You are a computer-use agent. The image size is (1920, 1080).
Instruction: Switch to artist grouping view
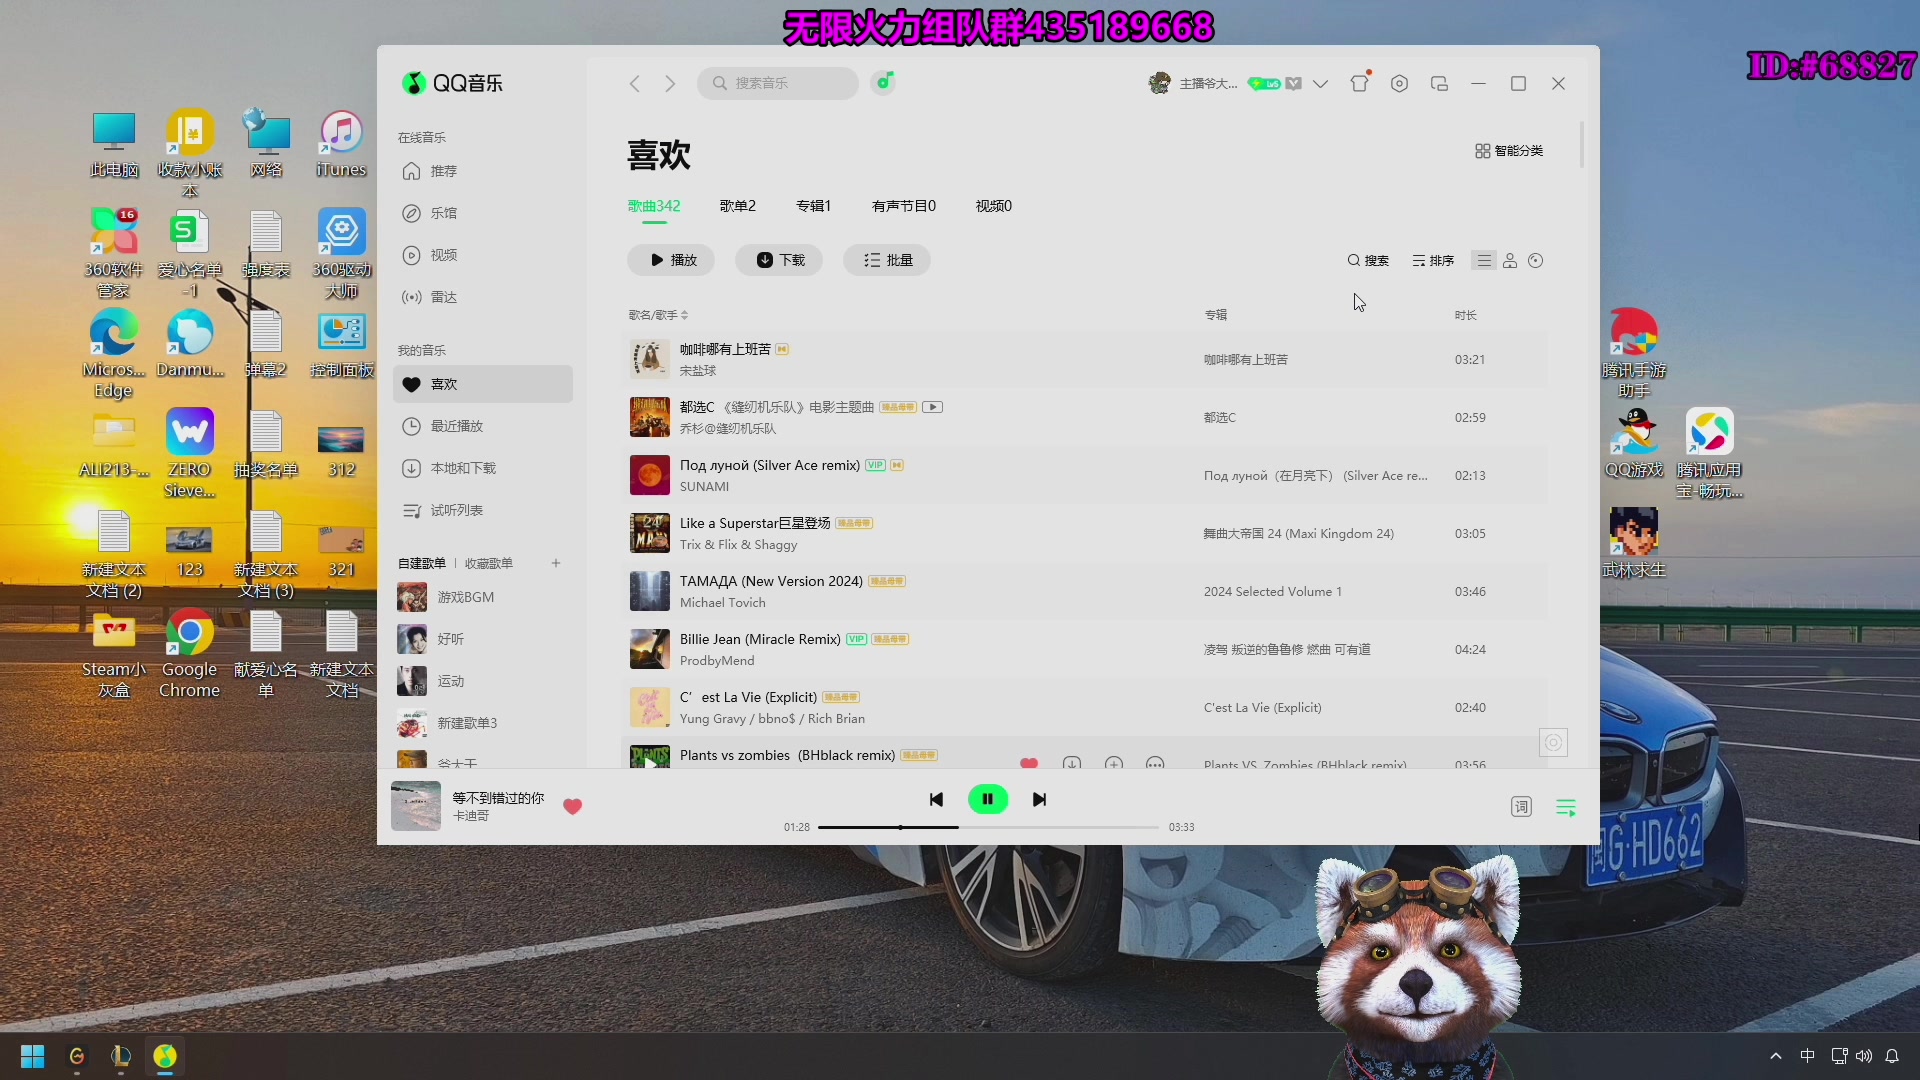[x=1510, y=261]
